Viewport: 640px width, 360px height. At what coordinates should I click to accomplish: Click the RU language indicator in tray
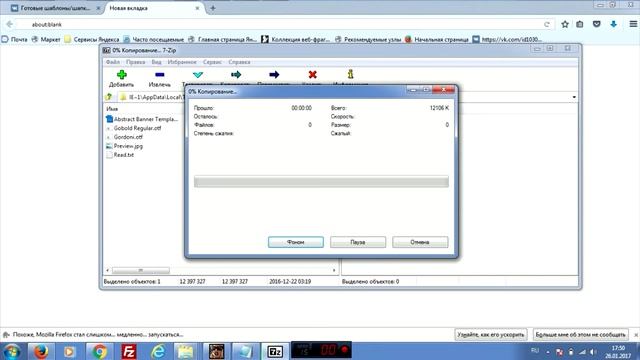click(535, 351)
